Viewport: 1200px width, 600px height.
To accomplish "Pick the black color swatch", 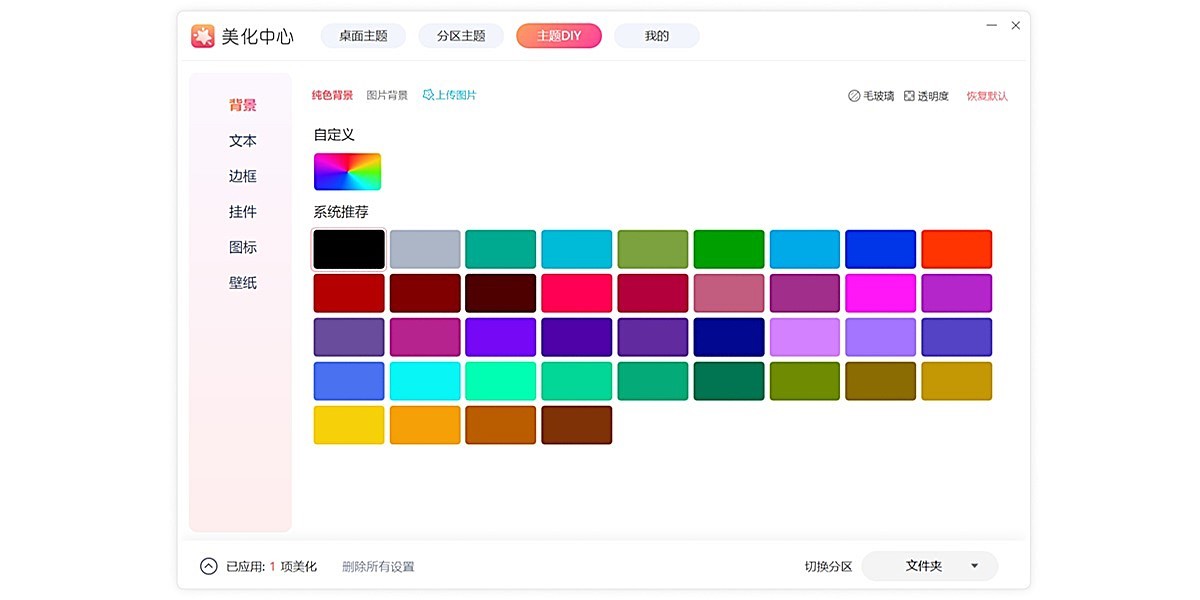I will (349, 249).
